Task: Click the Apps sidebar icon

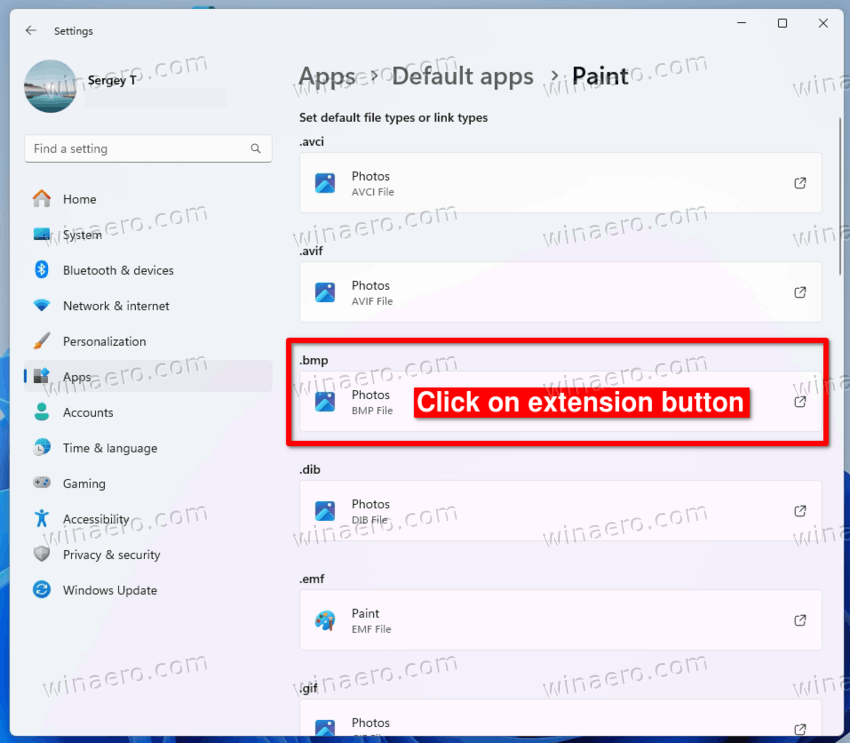Action: pos(42,376)
